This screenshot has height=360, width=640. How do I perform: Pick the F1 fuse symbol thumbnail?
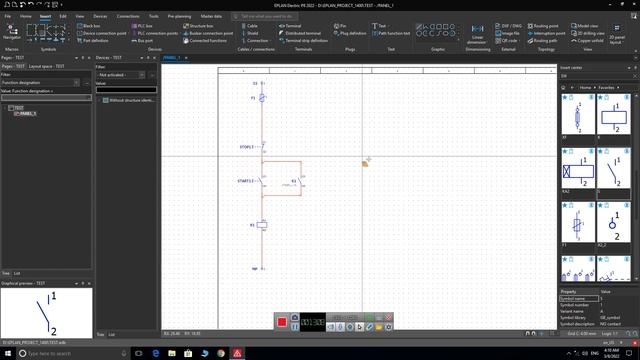(578, 222)
